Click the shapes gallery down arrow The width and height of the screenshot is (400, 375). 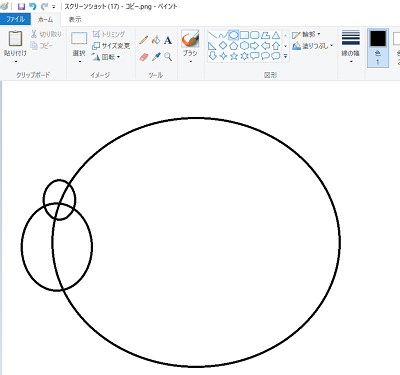(285, 46)
